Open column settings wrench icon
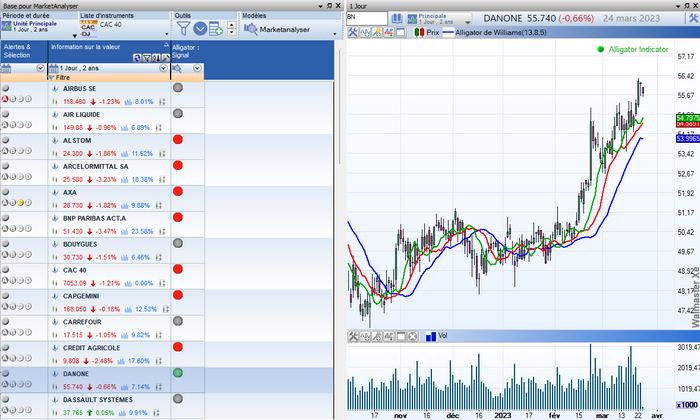 click(x=165, y=58)
